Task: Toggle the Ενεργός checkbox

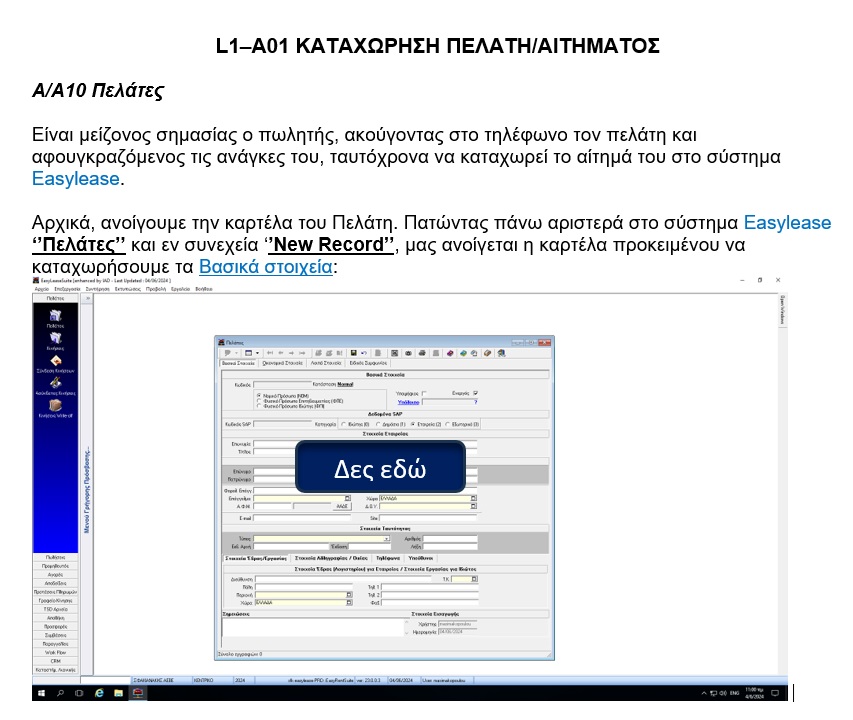Action: (x=475, y=393)
